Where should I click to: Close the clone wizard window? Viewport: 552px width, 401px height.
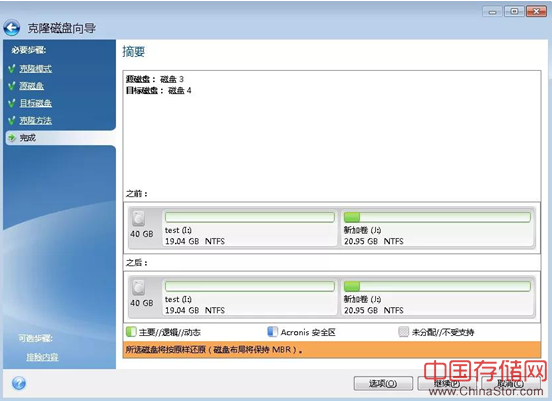(536, 12)
